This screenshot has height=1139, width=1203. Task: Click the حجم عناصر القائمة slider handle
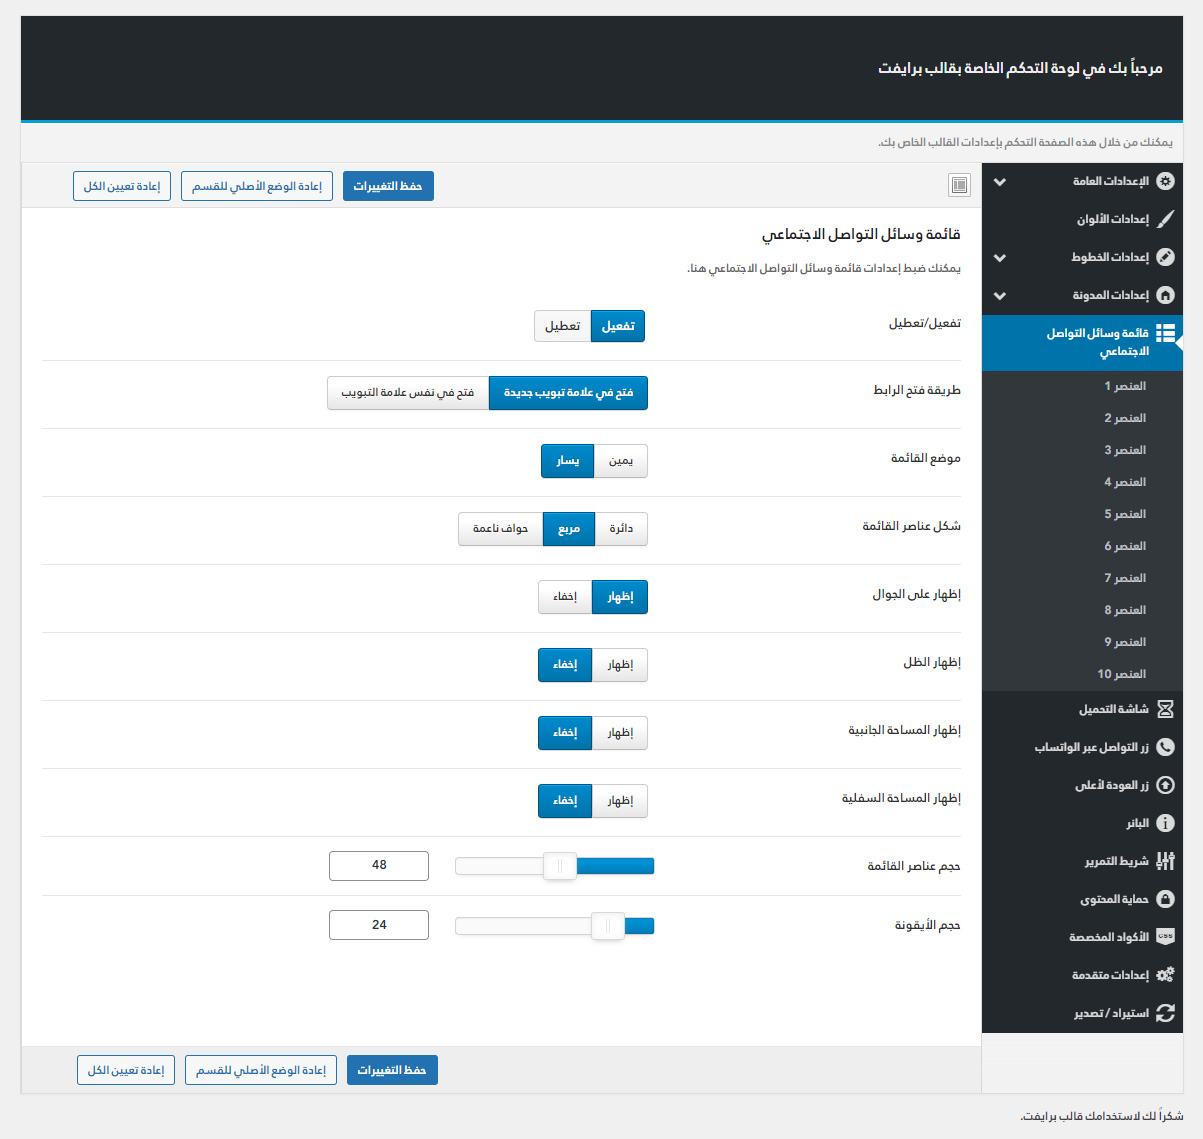[560, 866]
